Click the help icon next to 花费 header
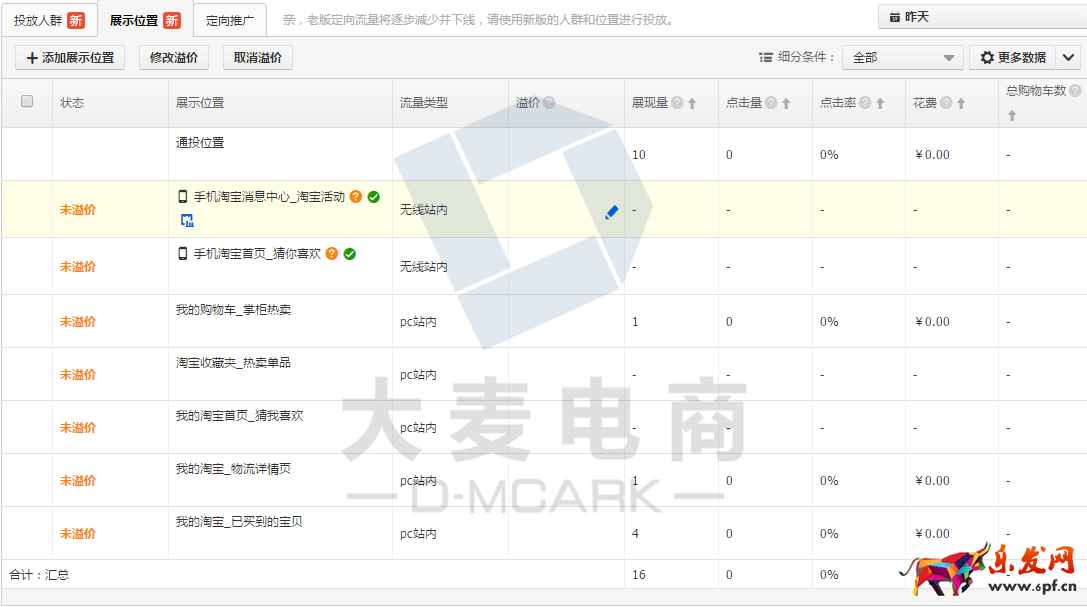The width and height of the screenshot is (1087, 607). tap(945, 103)
